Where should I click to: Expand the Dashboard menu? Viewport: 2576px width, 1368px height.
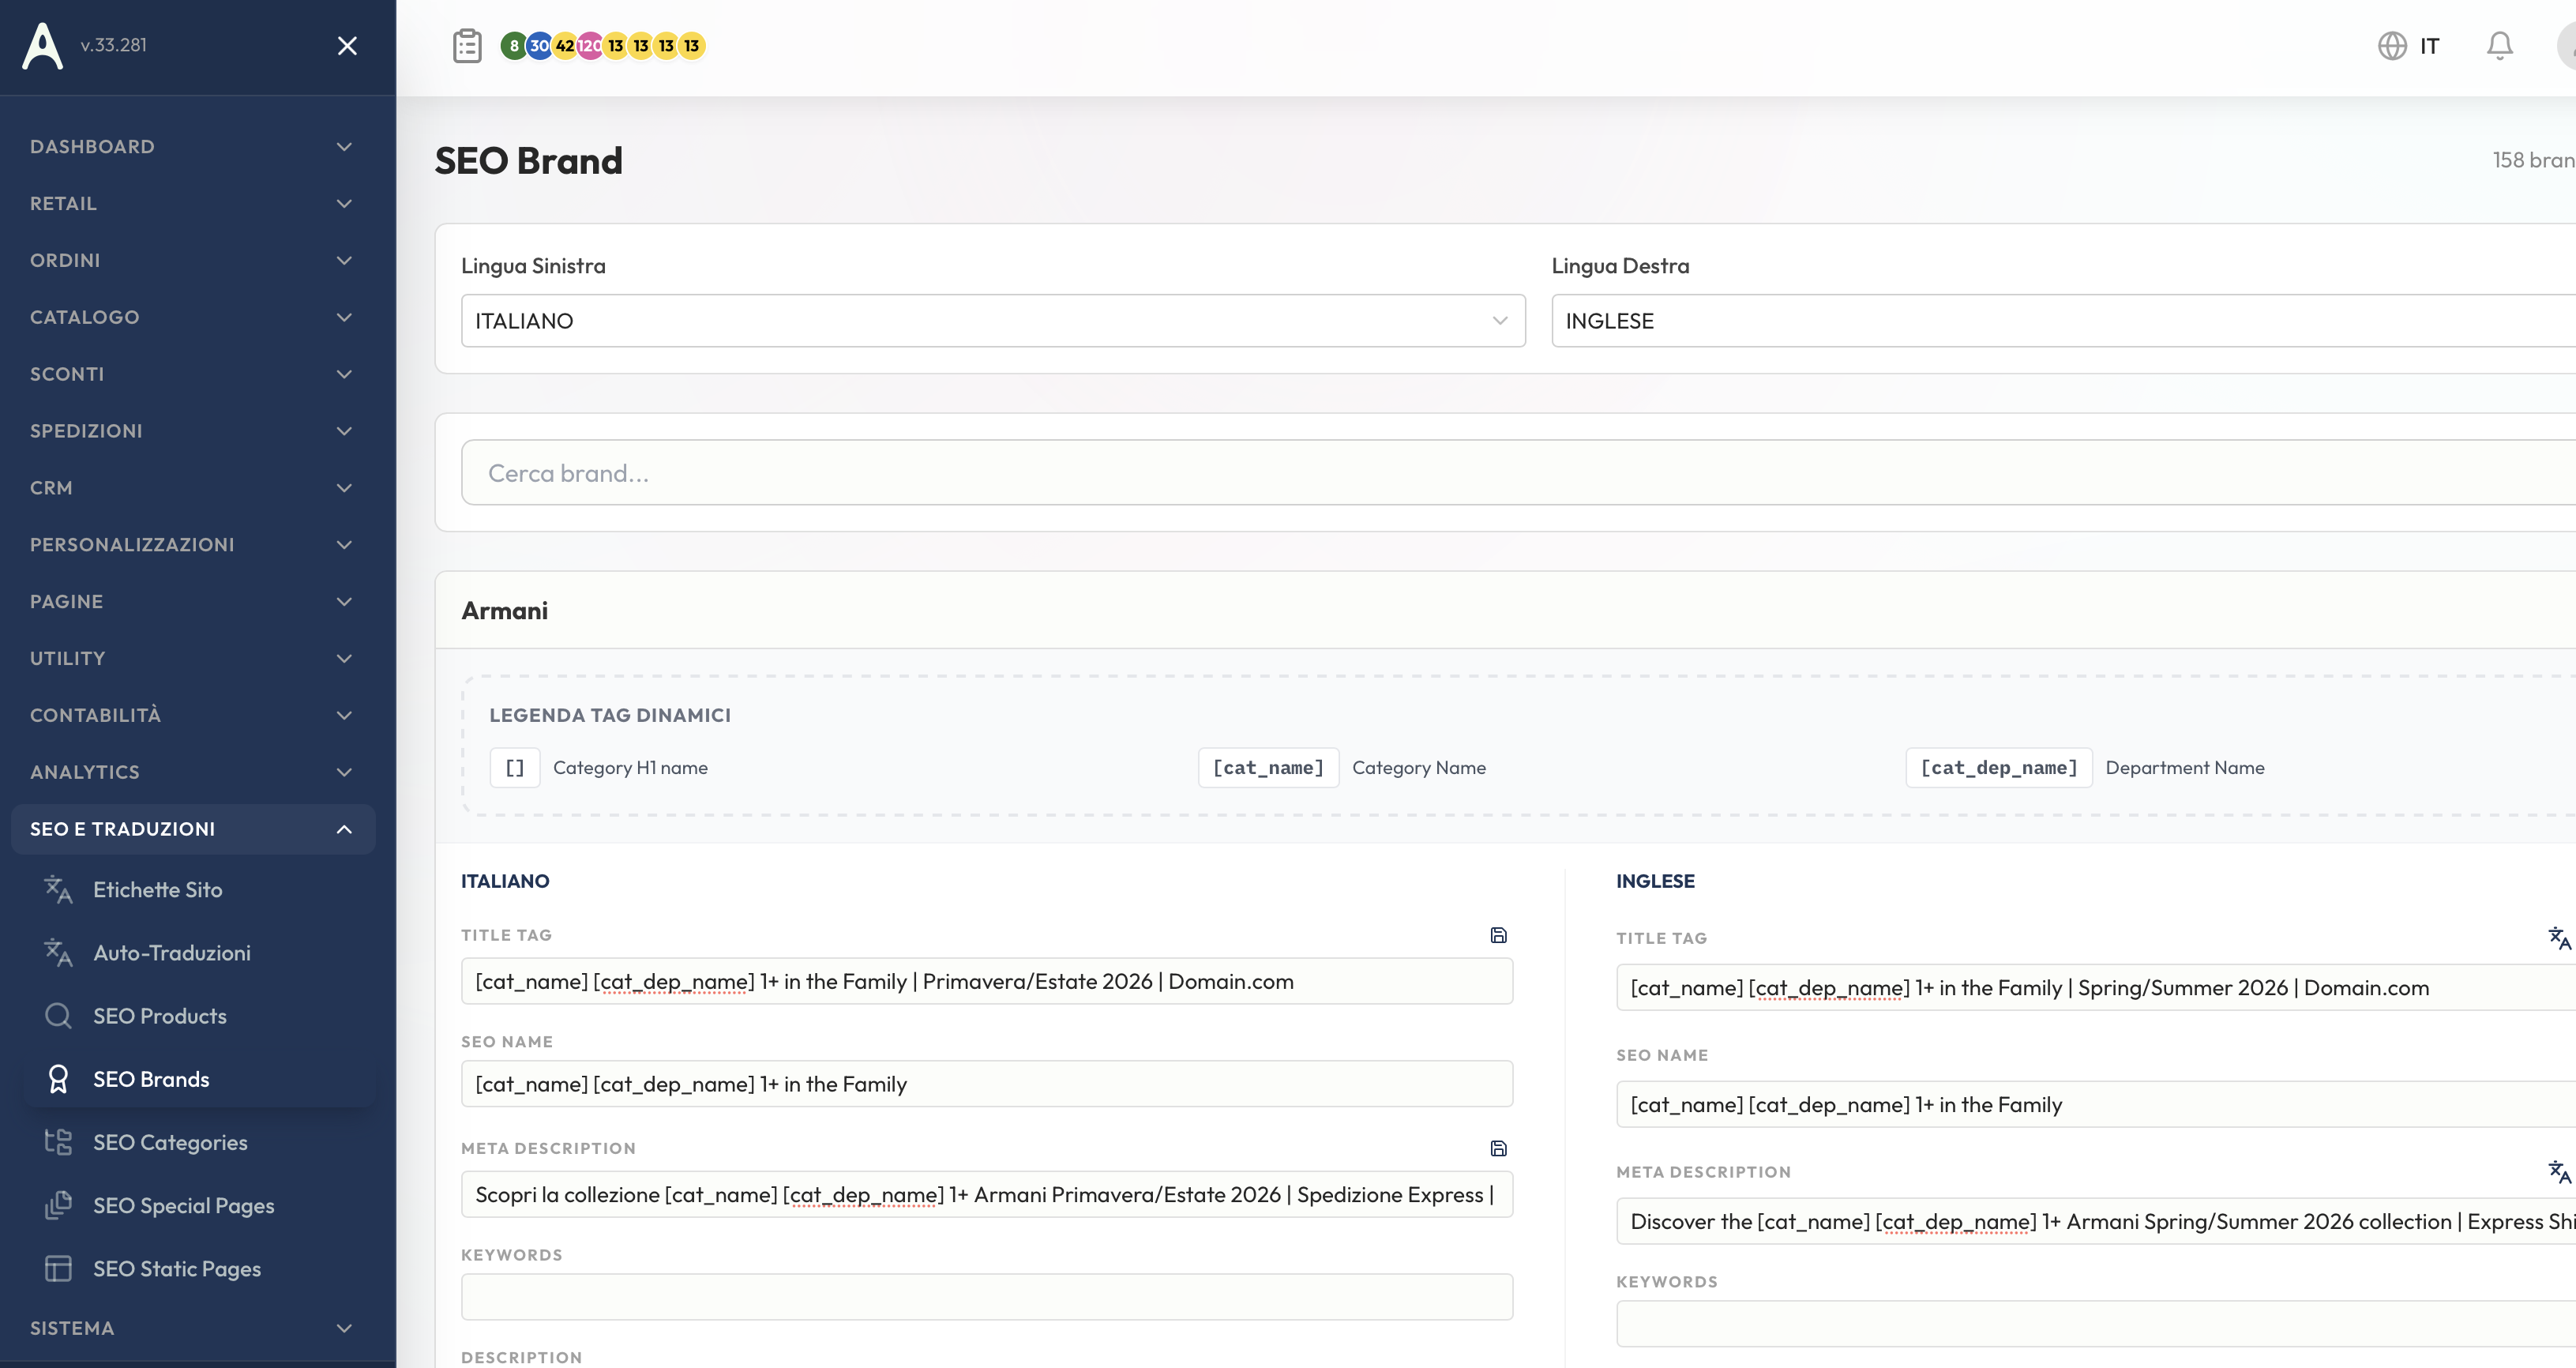tap(193, 147)
